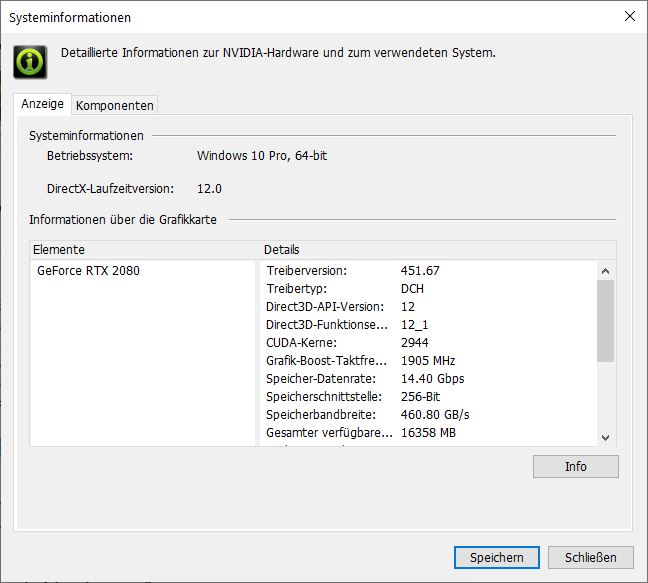This screenshot has width=648, height=583.
Task: Select GeForce RTX 2080 in Elemente list
Action: (x=88, y=271)
